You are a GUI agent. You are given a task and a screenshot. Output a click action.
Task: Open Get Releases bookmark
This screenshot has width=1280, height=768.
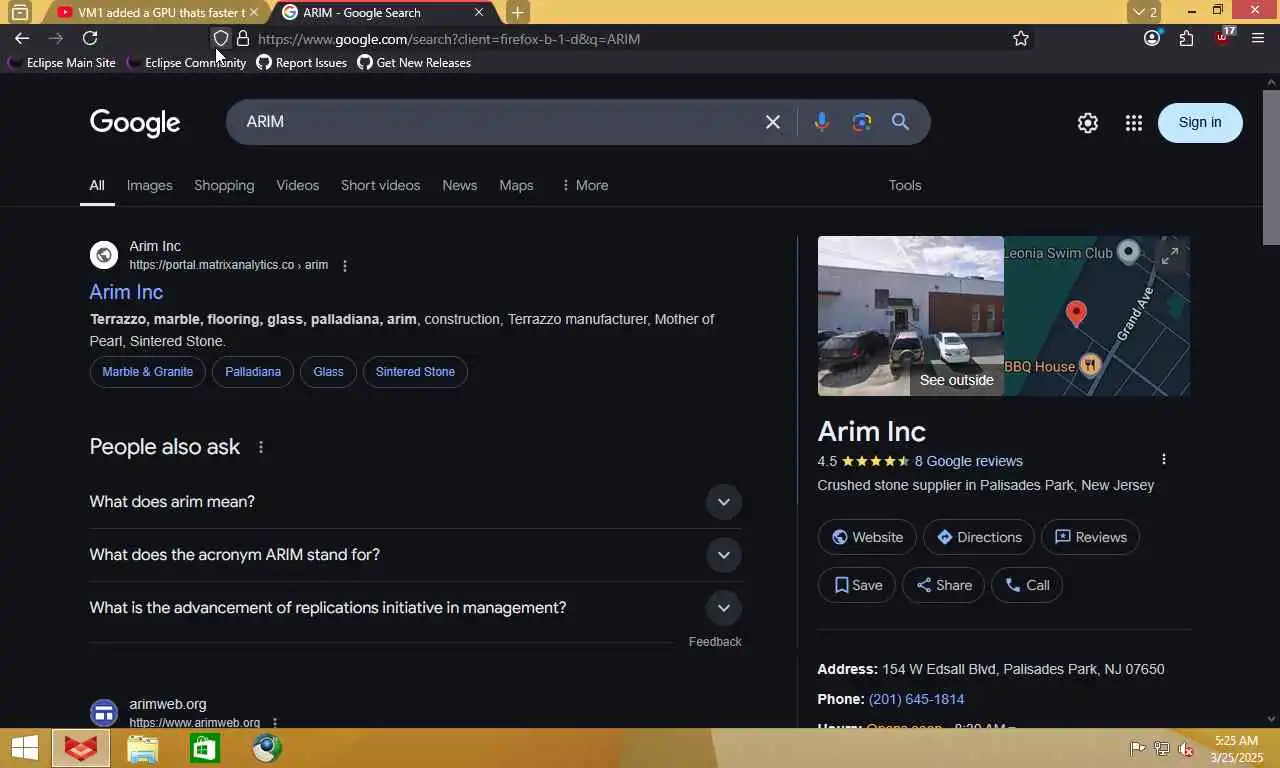click(x=414, y=63)
